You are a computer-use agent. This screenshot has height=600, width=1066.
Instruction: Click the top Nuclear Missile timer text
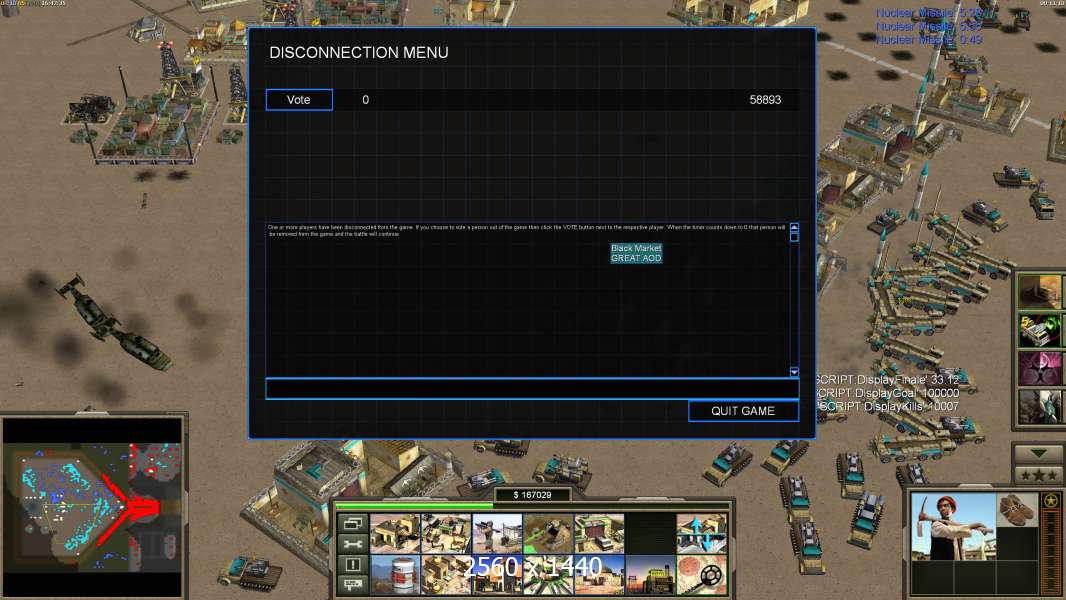pos(929,12)
